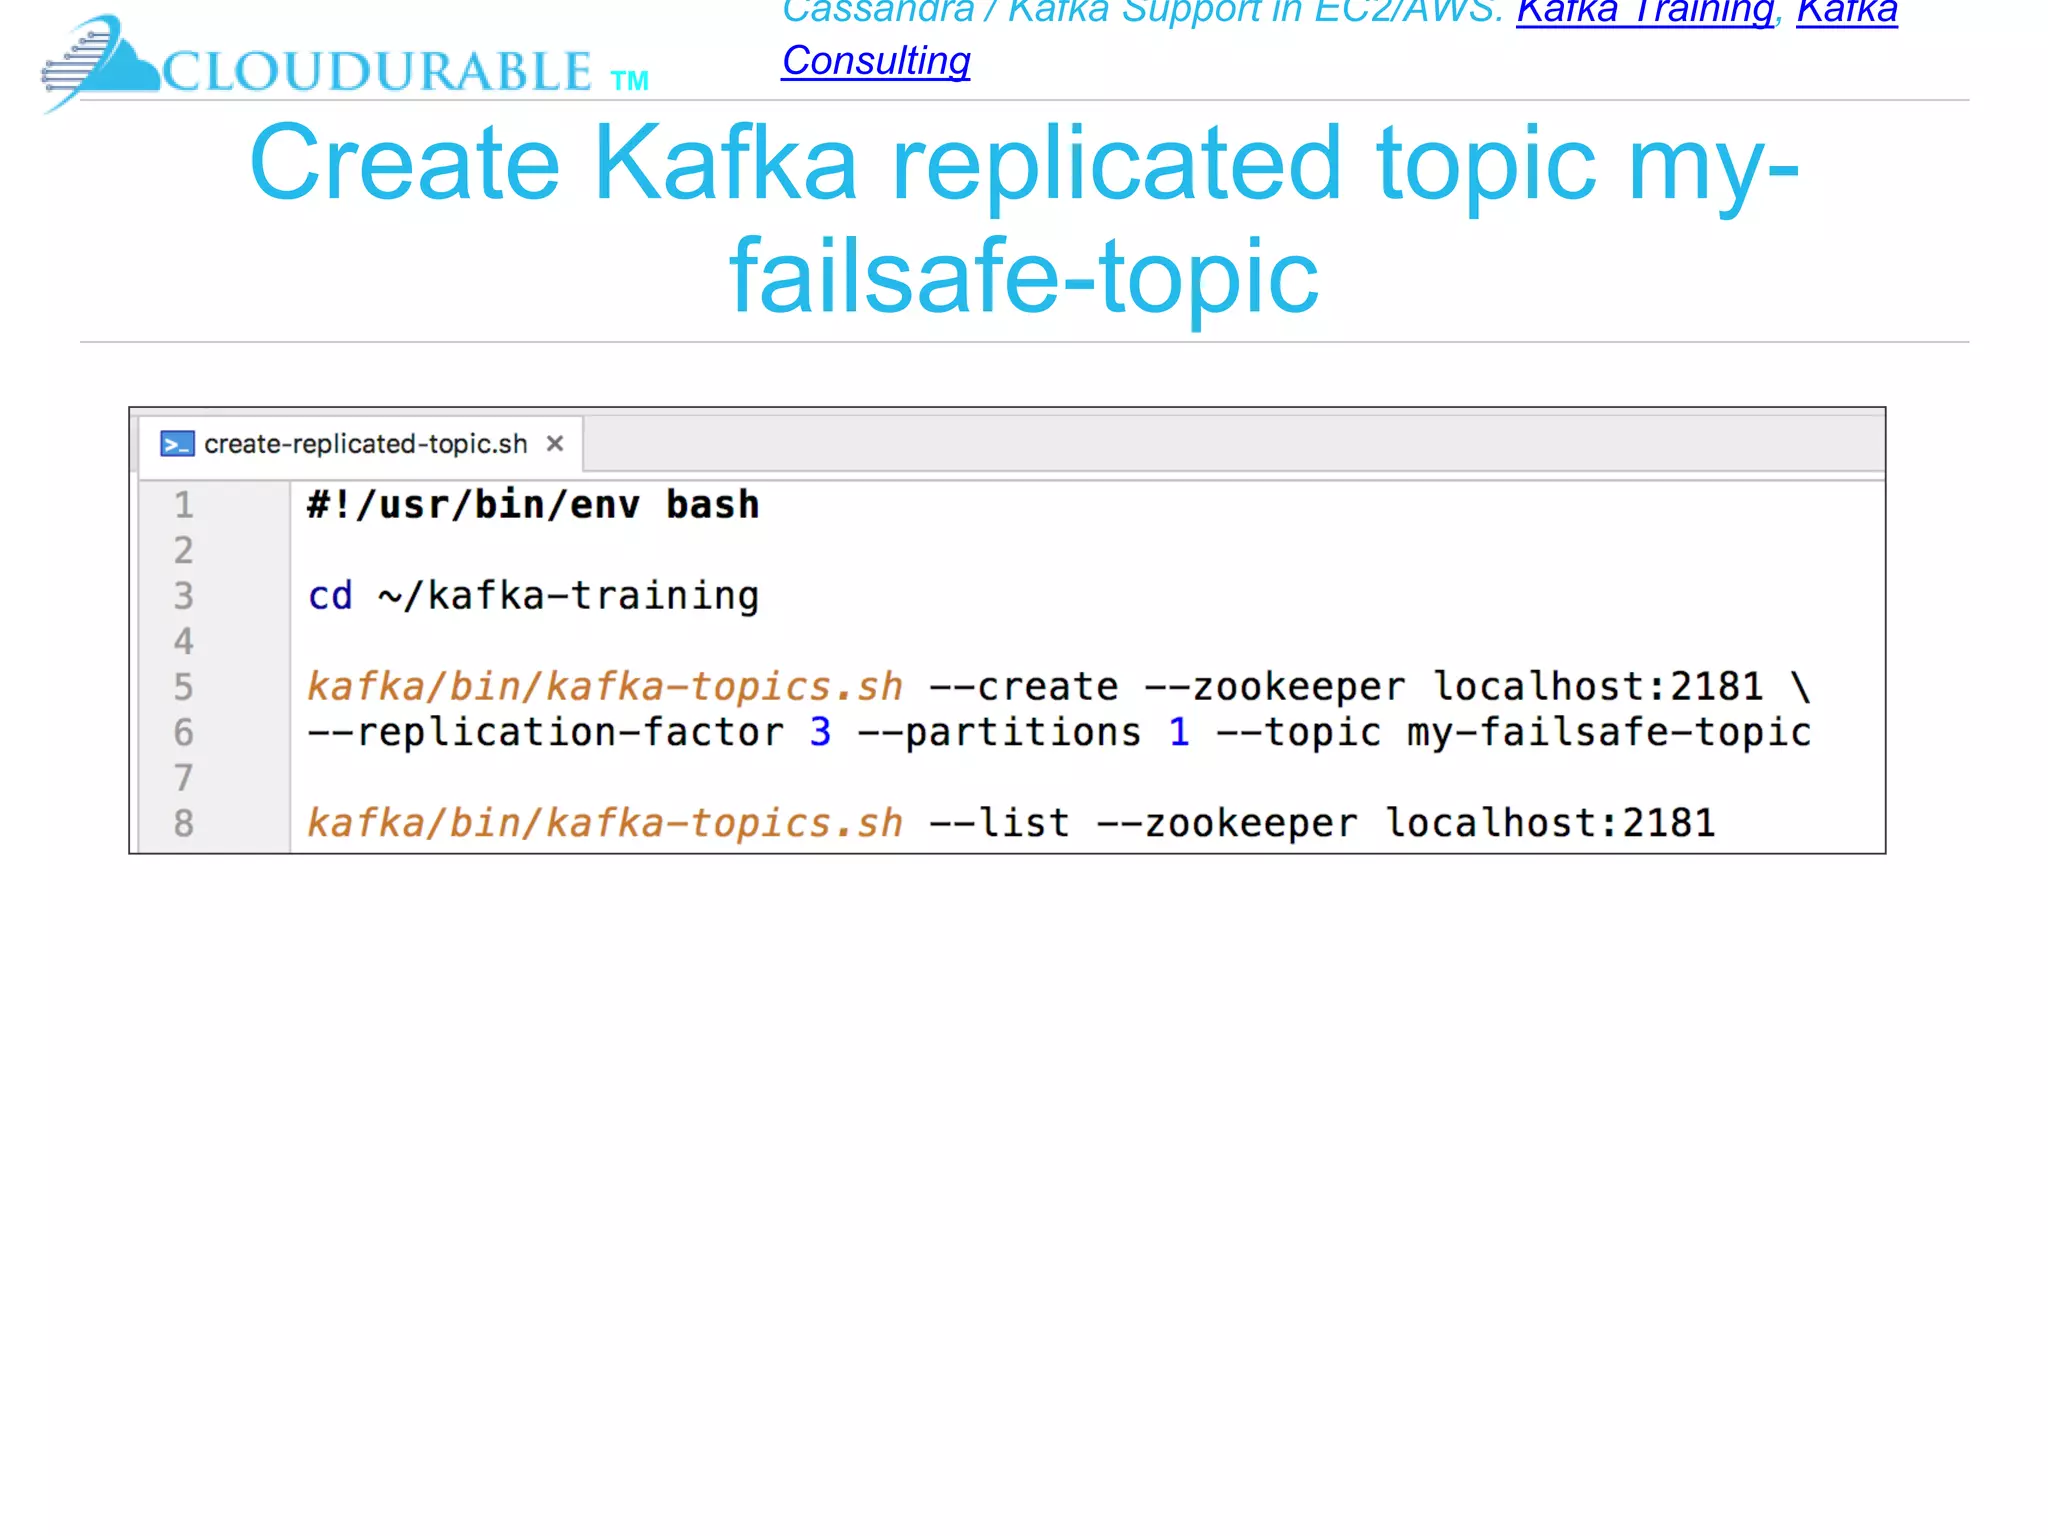
Task: Click line number 6 in the gutter
Action: pyautogui.click(x=184, y=733)
